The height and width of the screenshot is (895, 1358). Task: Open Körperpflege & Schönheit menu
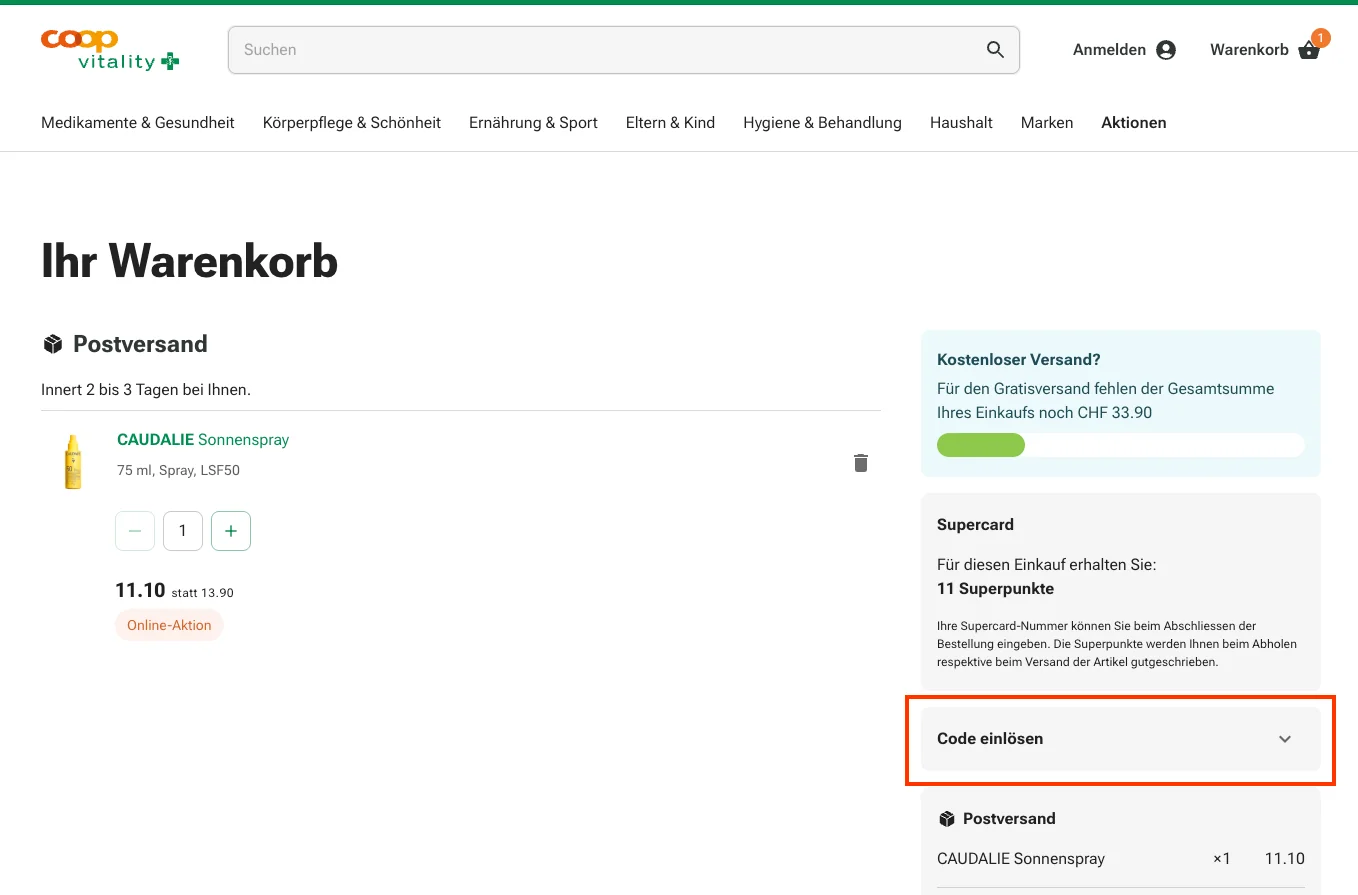pos(352,123)
